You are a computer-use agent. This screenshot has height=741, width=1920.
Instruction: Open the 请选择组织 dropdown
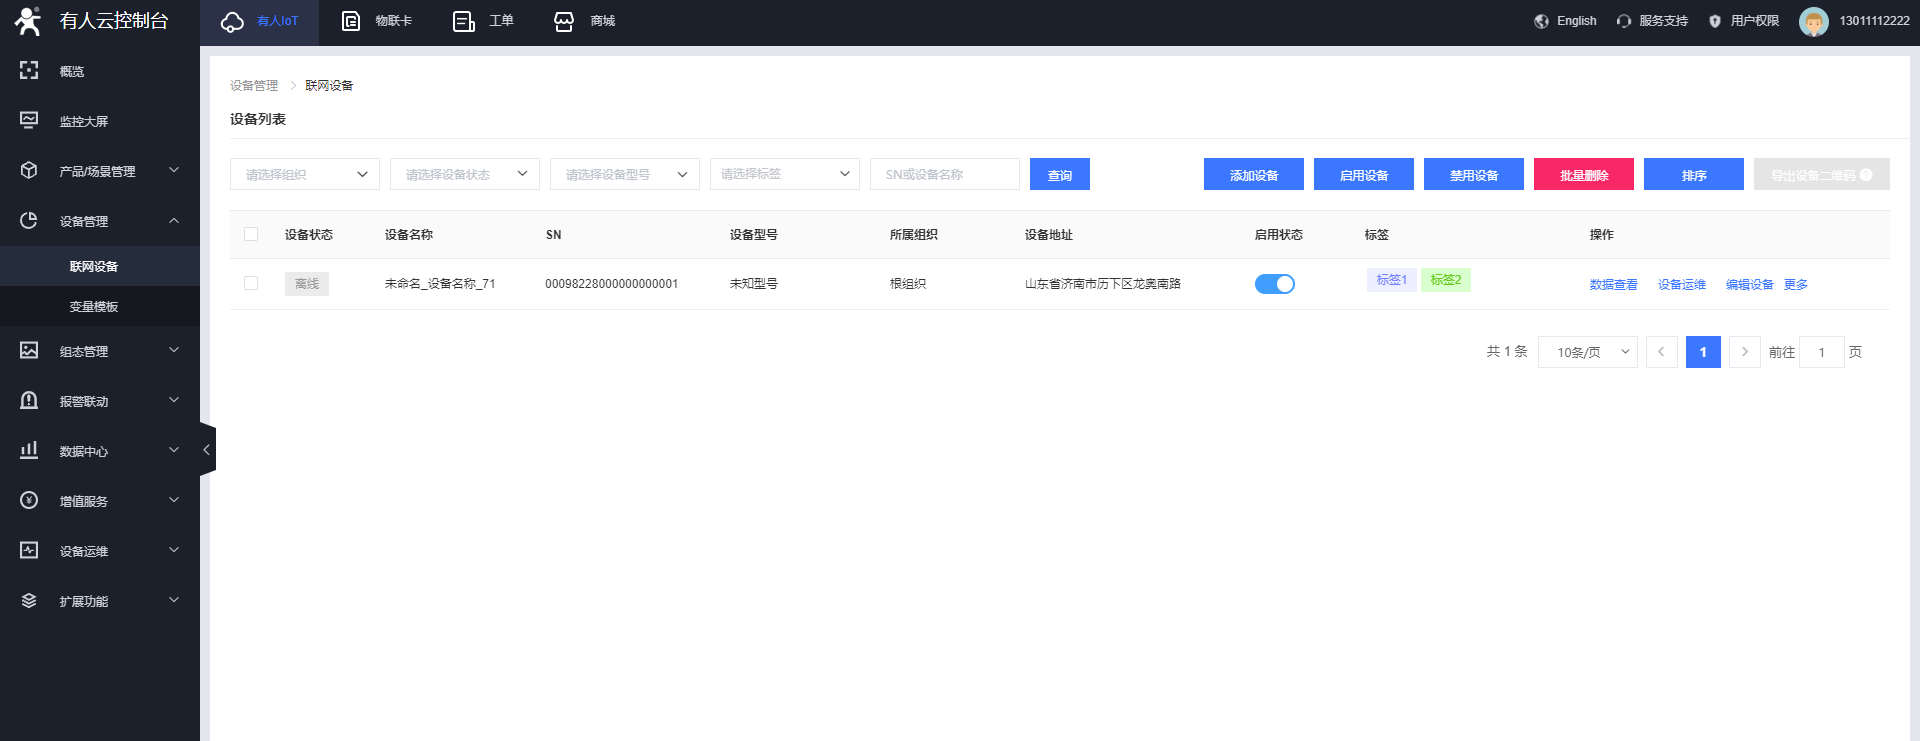(305, 174)
